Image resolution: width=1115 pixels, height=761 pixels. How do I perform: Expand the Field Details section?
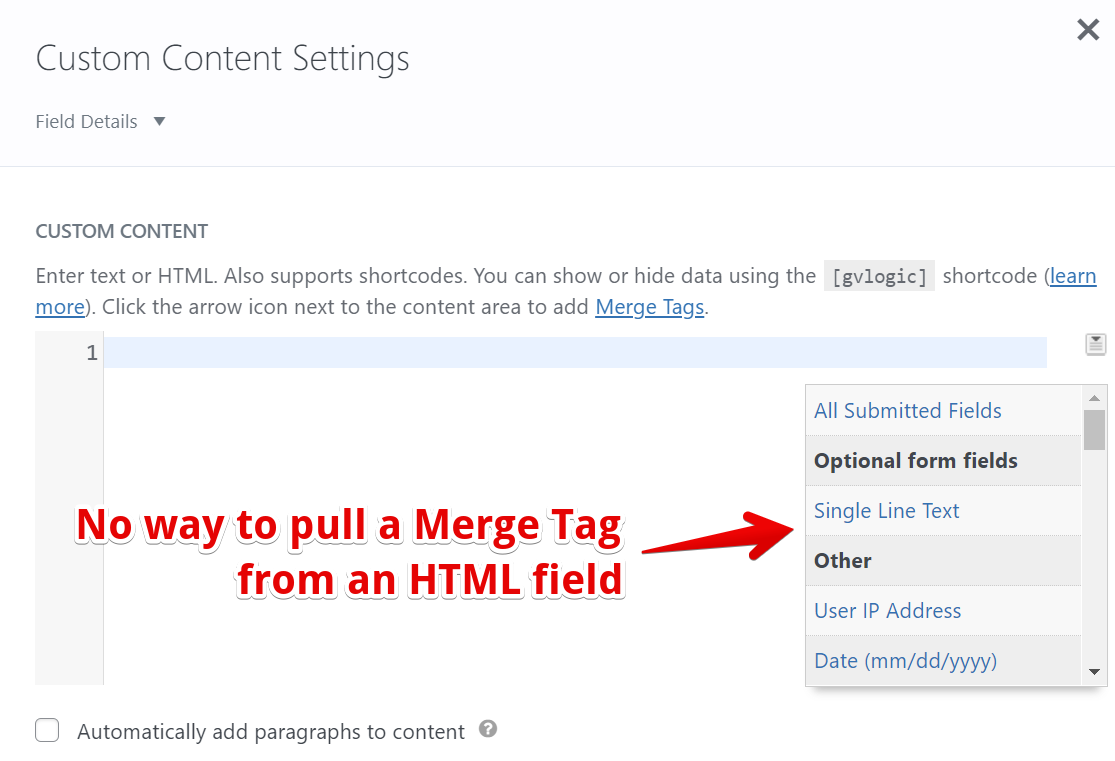click(86, 121)
